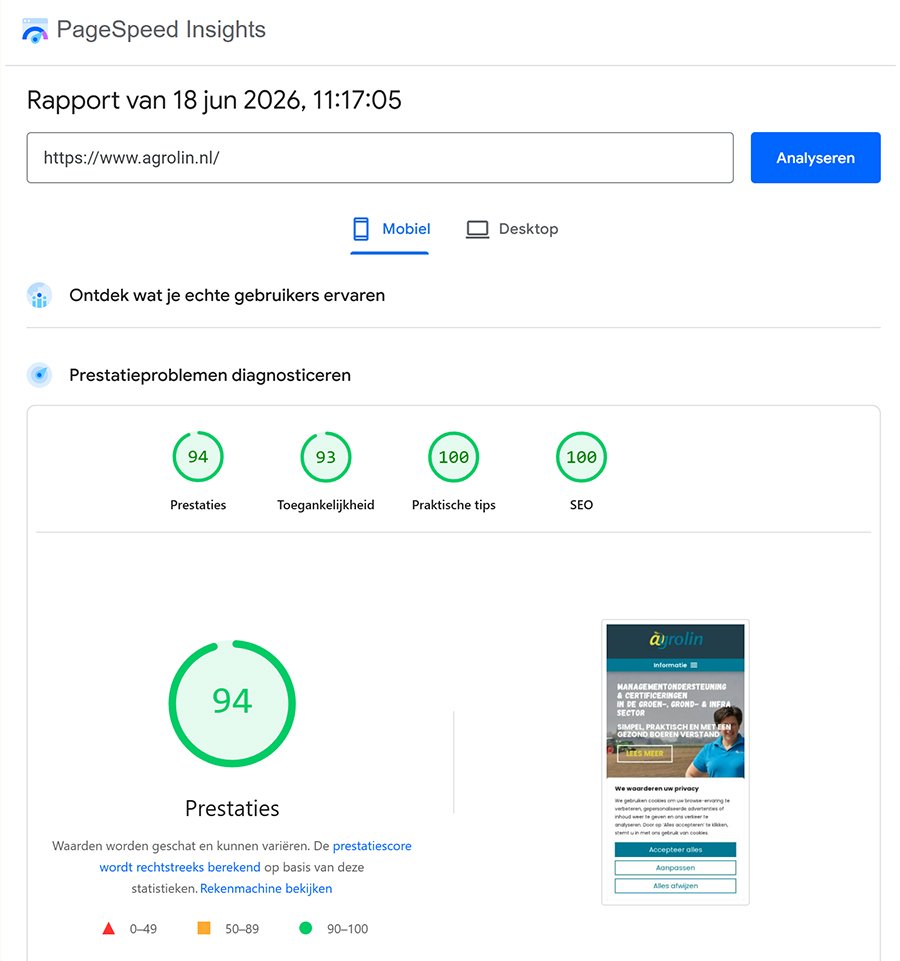900x961 pixels.
Task: Click the laptop icon beside Desktop
Action: [478, 229]
